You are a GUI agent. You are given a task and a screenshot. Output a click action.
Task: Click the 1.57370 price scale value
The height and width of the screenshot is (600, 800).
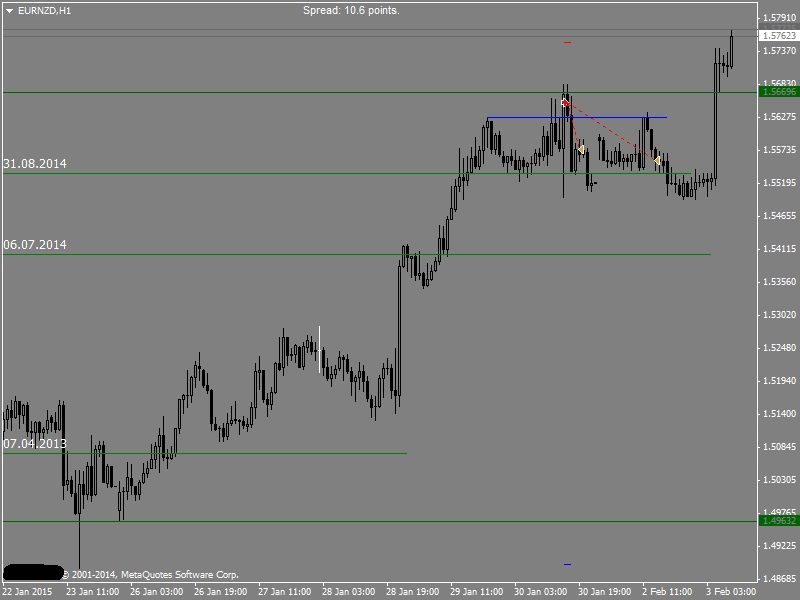pos(779,51)
